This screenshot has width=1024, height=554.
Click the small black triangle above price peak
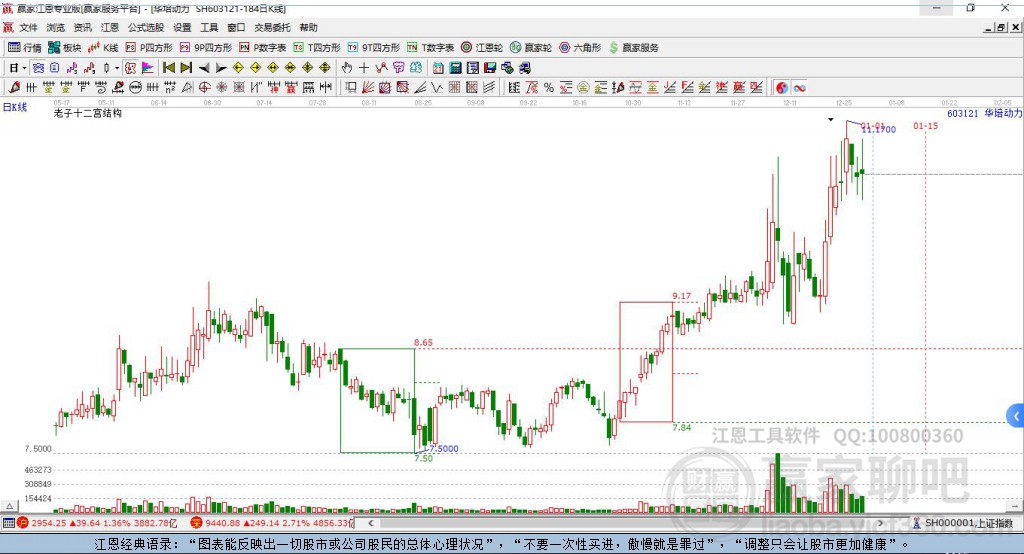coord(831,120)
